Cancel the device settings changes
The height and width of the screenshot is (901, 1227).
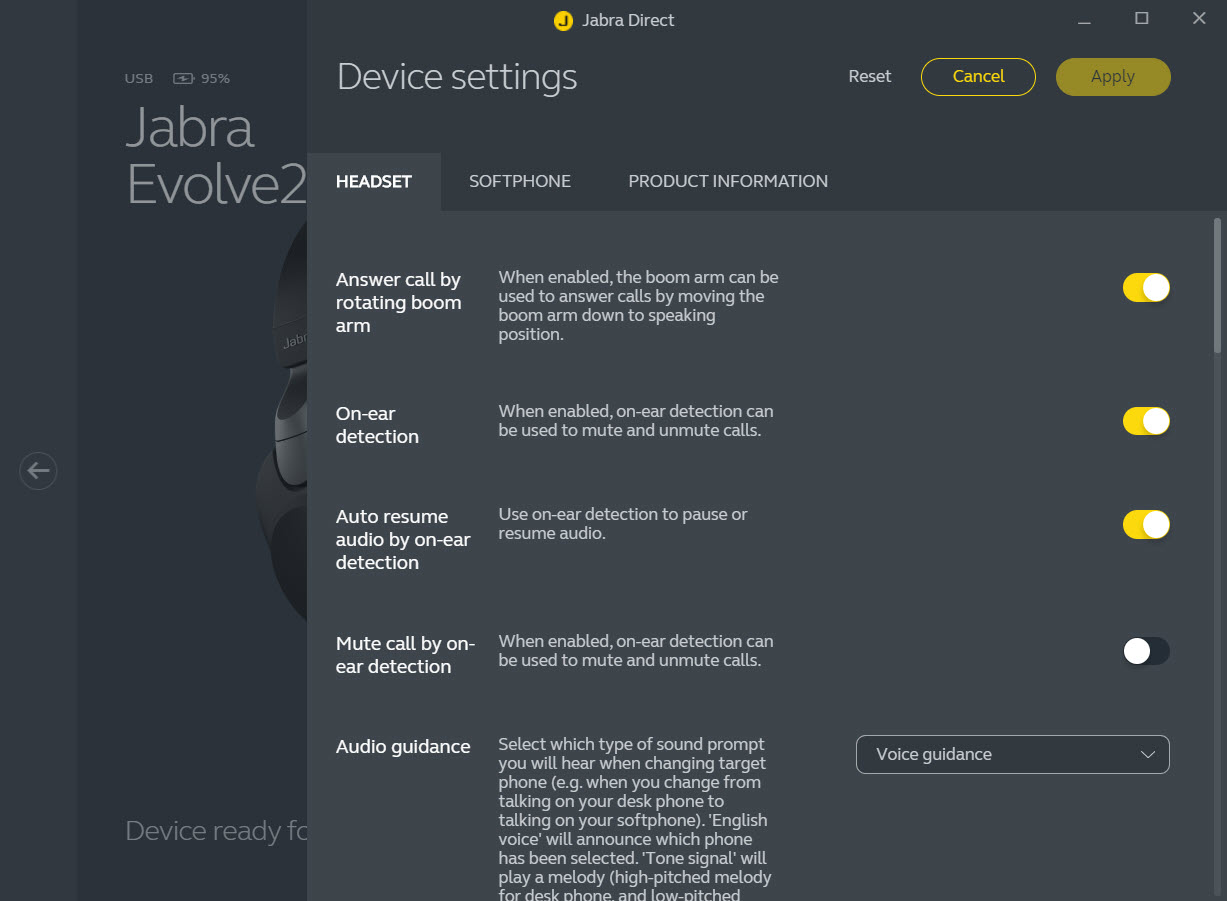(x=978, y=76)
